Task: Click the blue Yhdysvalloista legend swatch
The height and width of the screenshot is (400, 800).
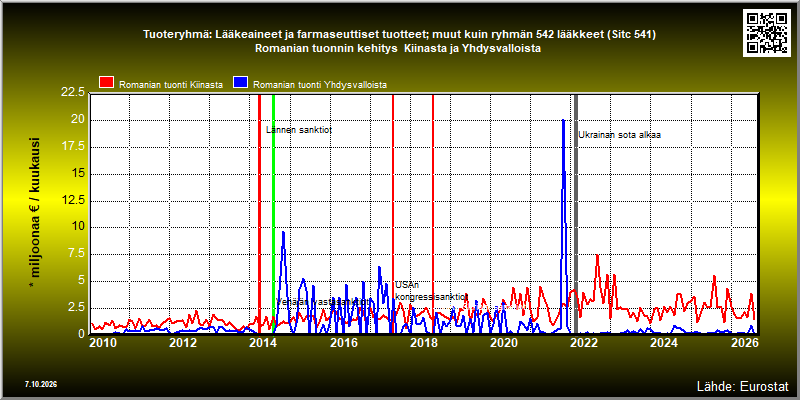Action: [x=240, y=83]
